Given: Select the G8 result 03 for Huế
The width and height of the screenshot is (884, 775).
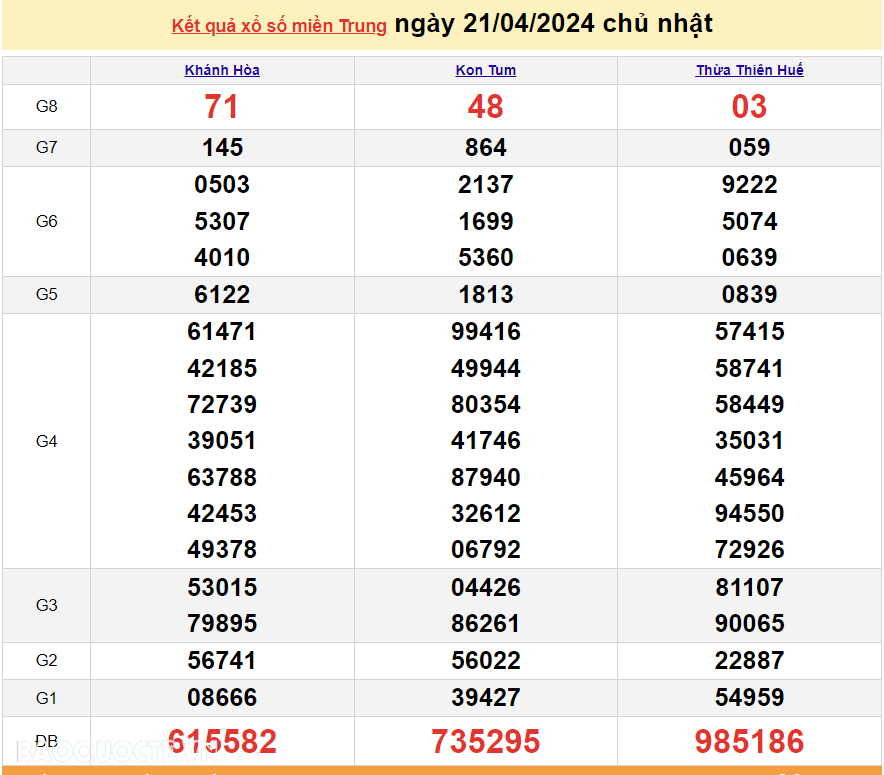Looking at the screenshot, I should (x=749, y=107).
